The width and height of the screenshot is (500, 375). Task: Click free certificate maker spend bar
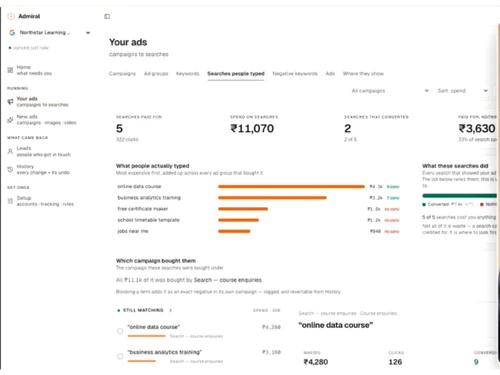pos(243,209)
